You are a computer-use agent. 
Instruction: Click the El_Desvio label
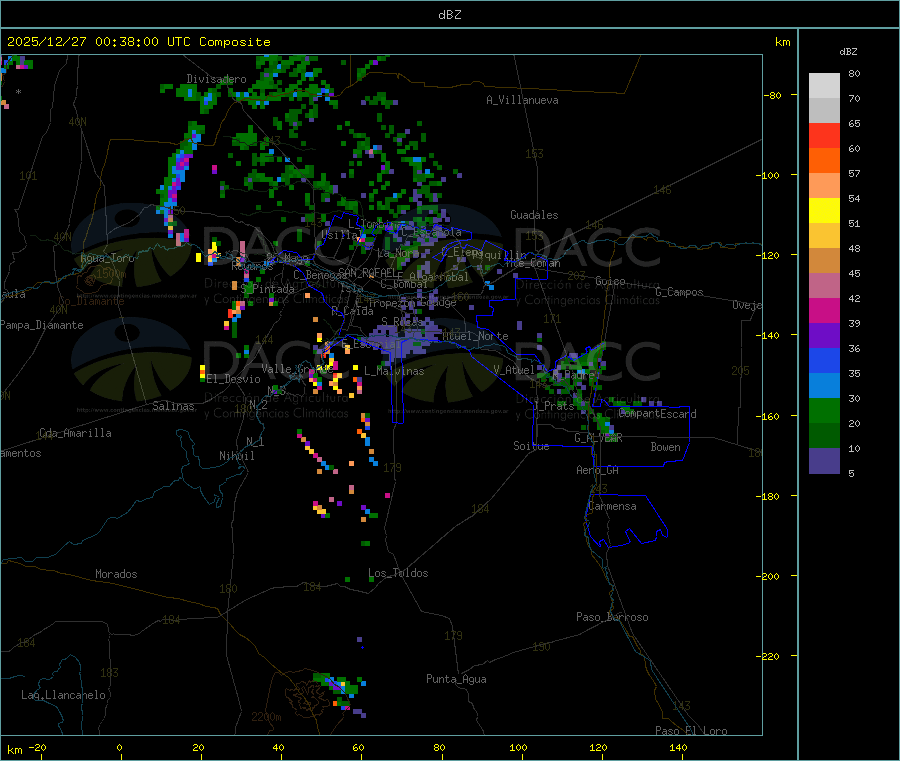(234, 379)
